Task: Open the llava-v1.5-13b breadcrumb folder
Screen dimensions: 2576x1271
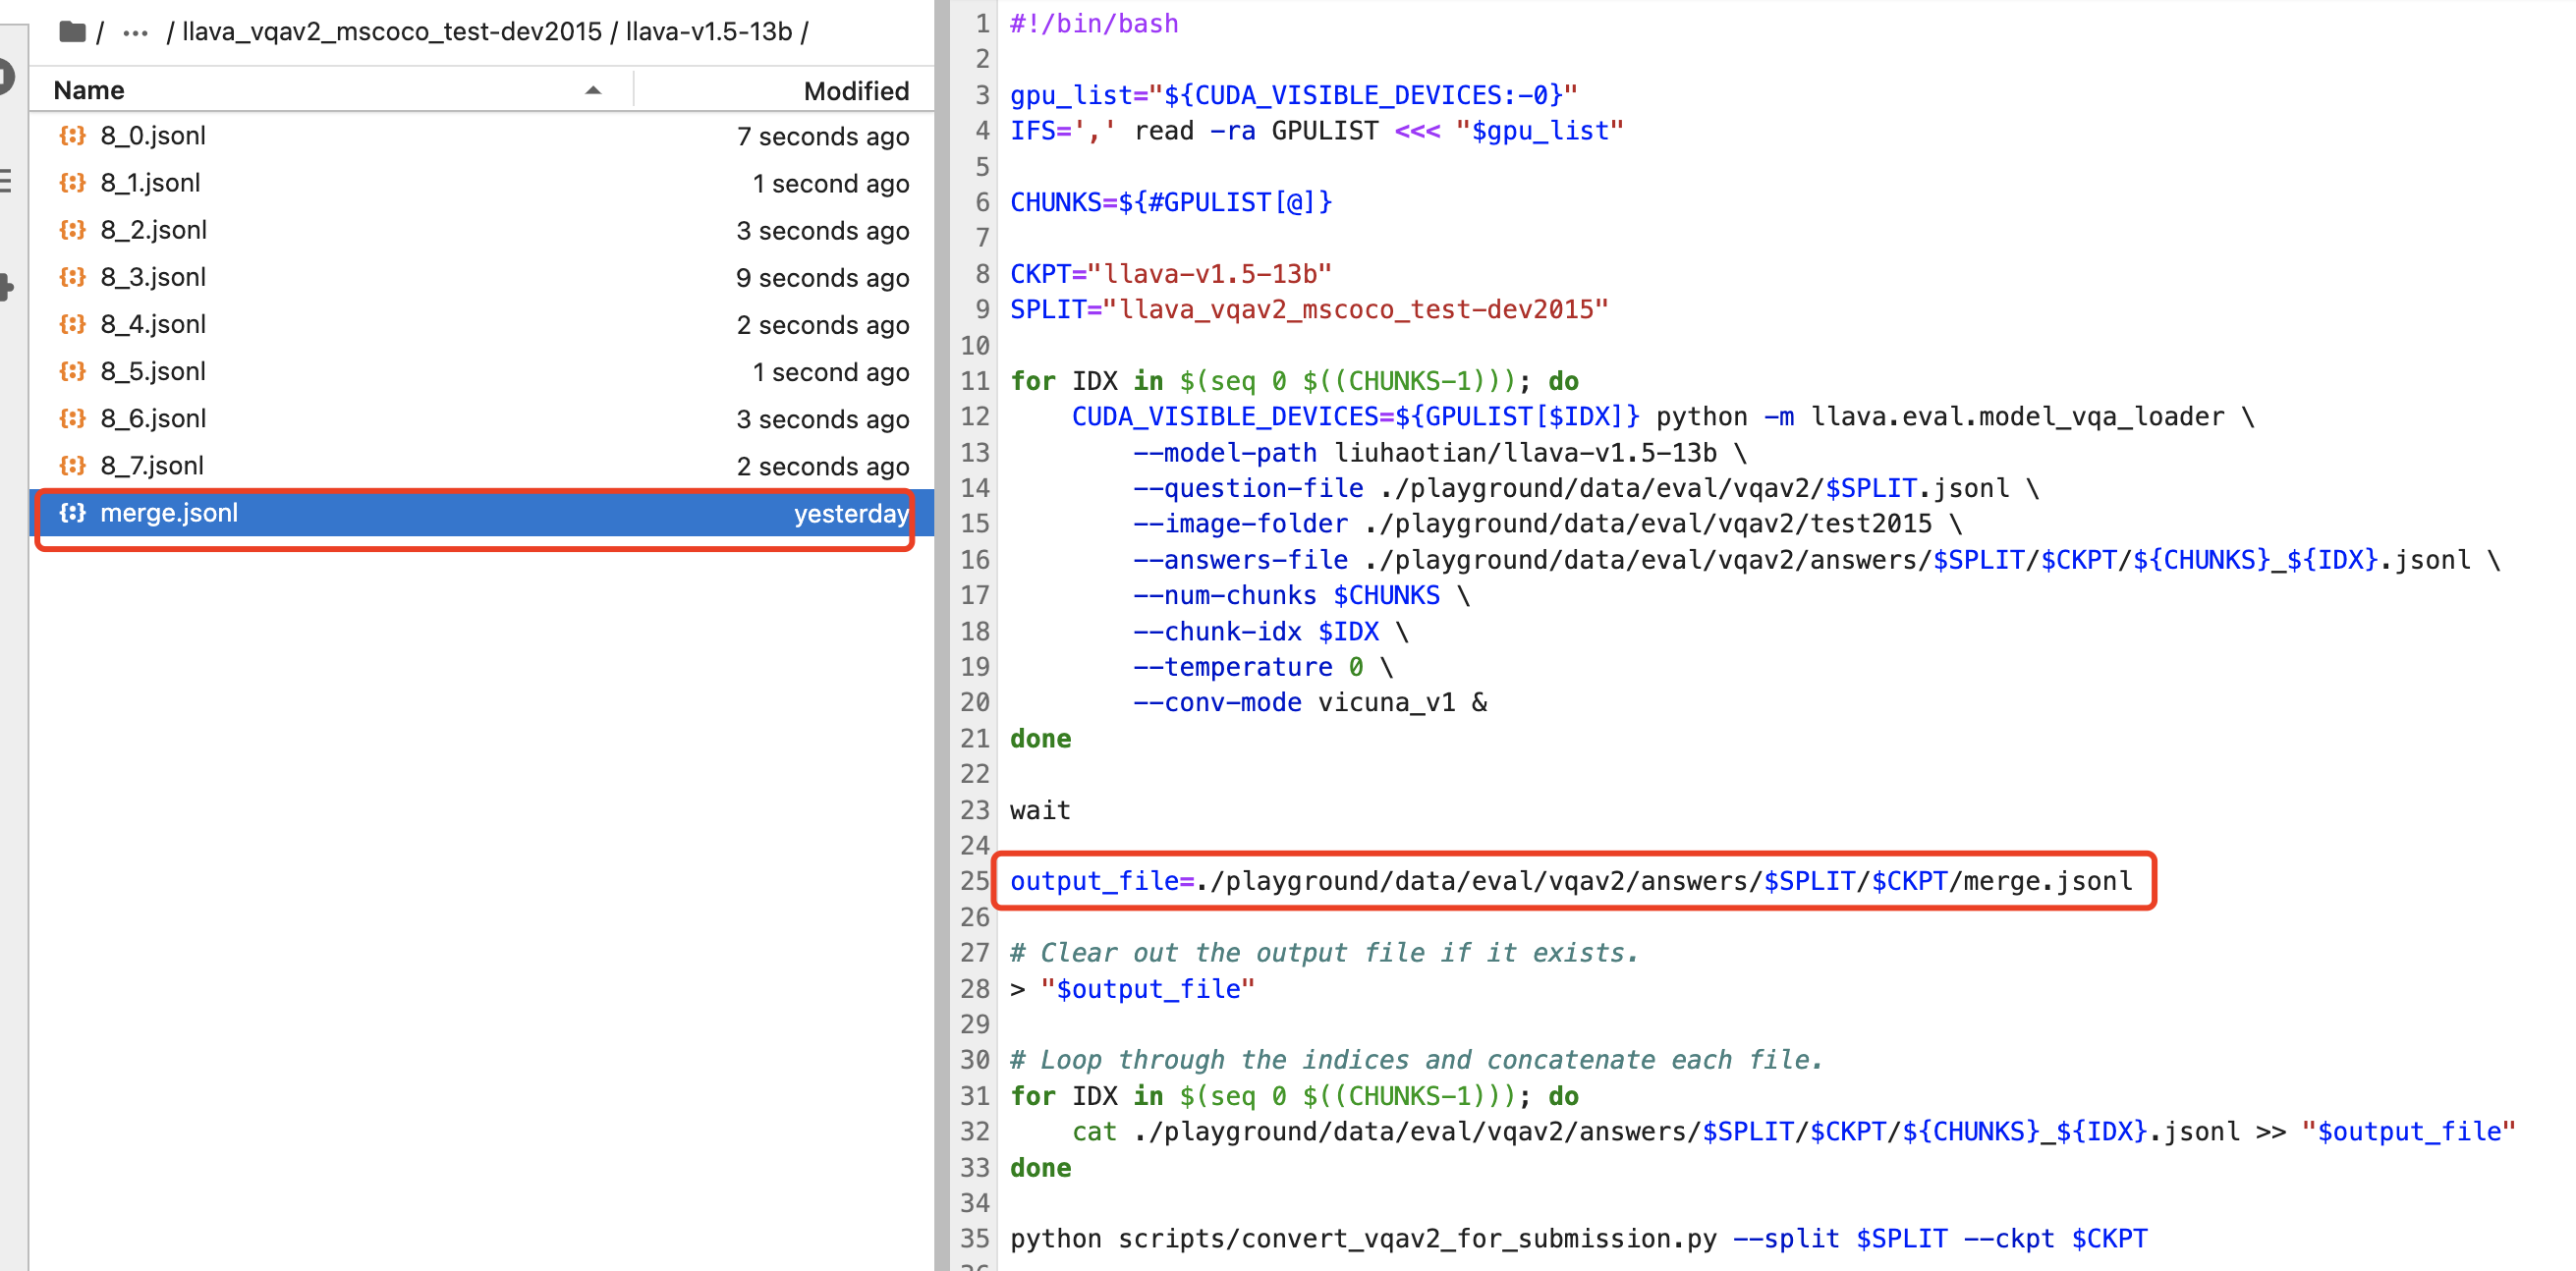Action: (708, 32)
